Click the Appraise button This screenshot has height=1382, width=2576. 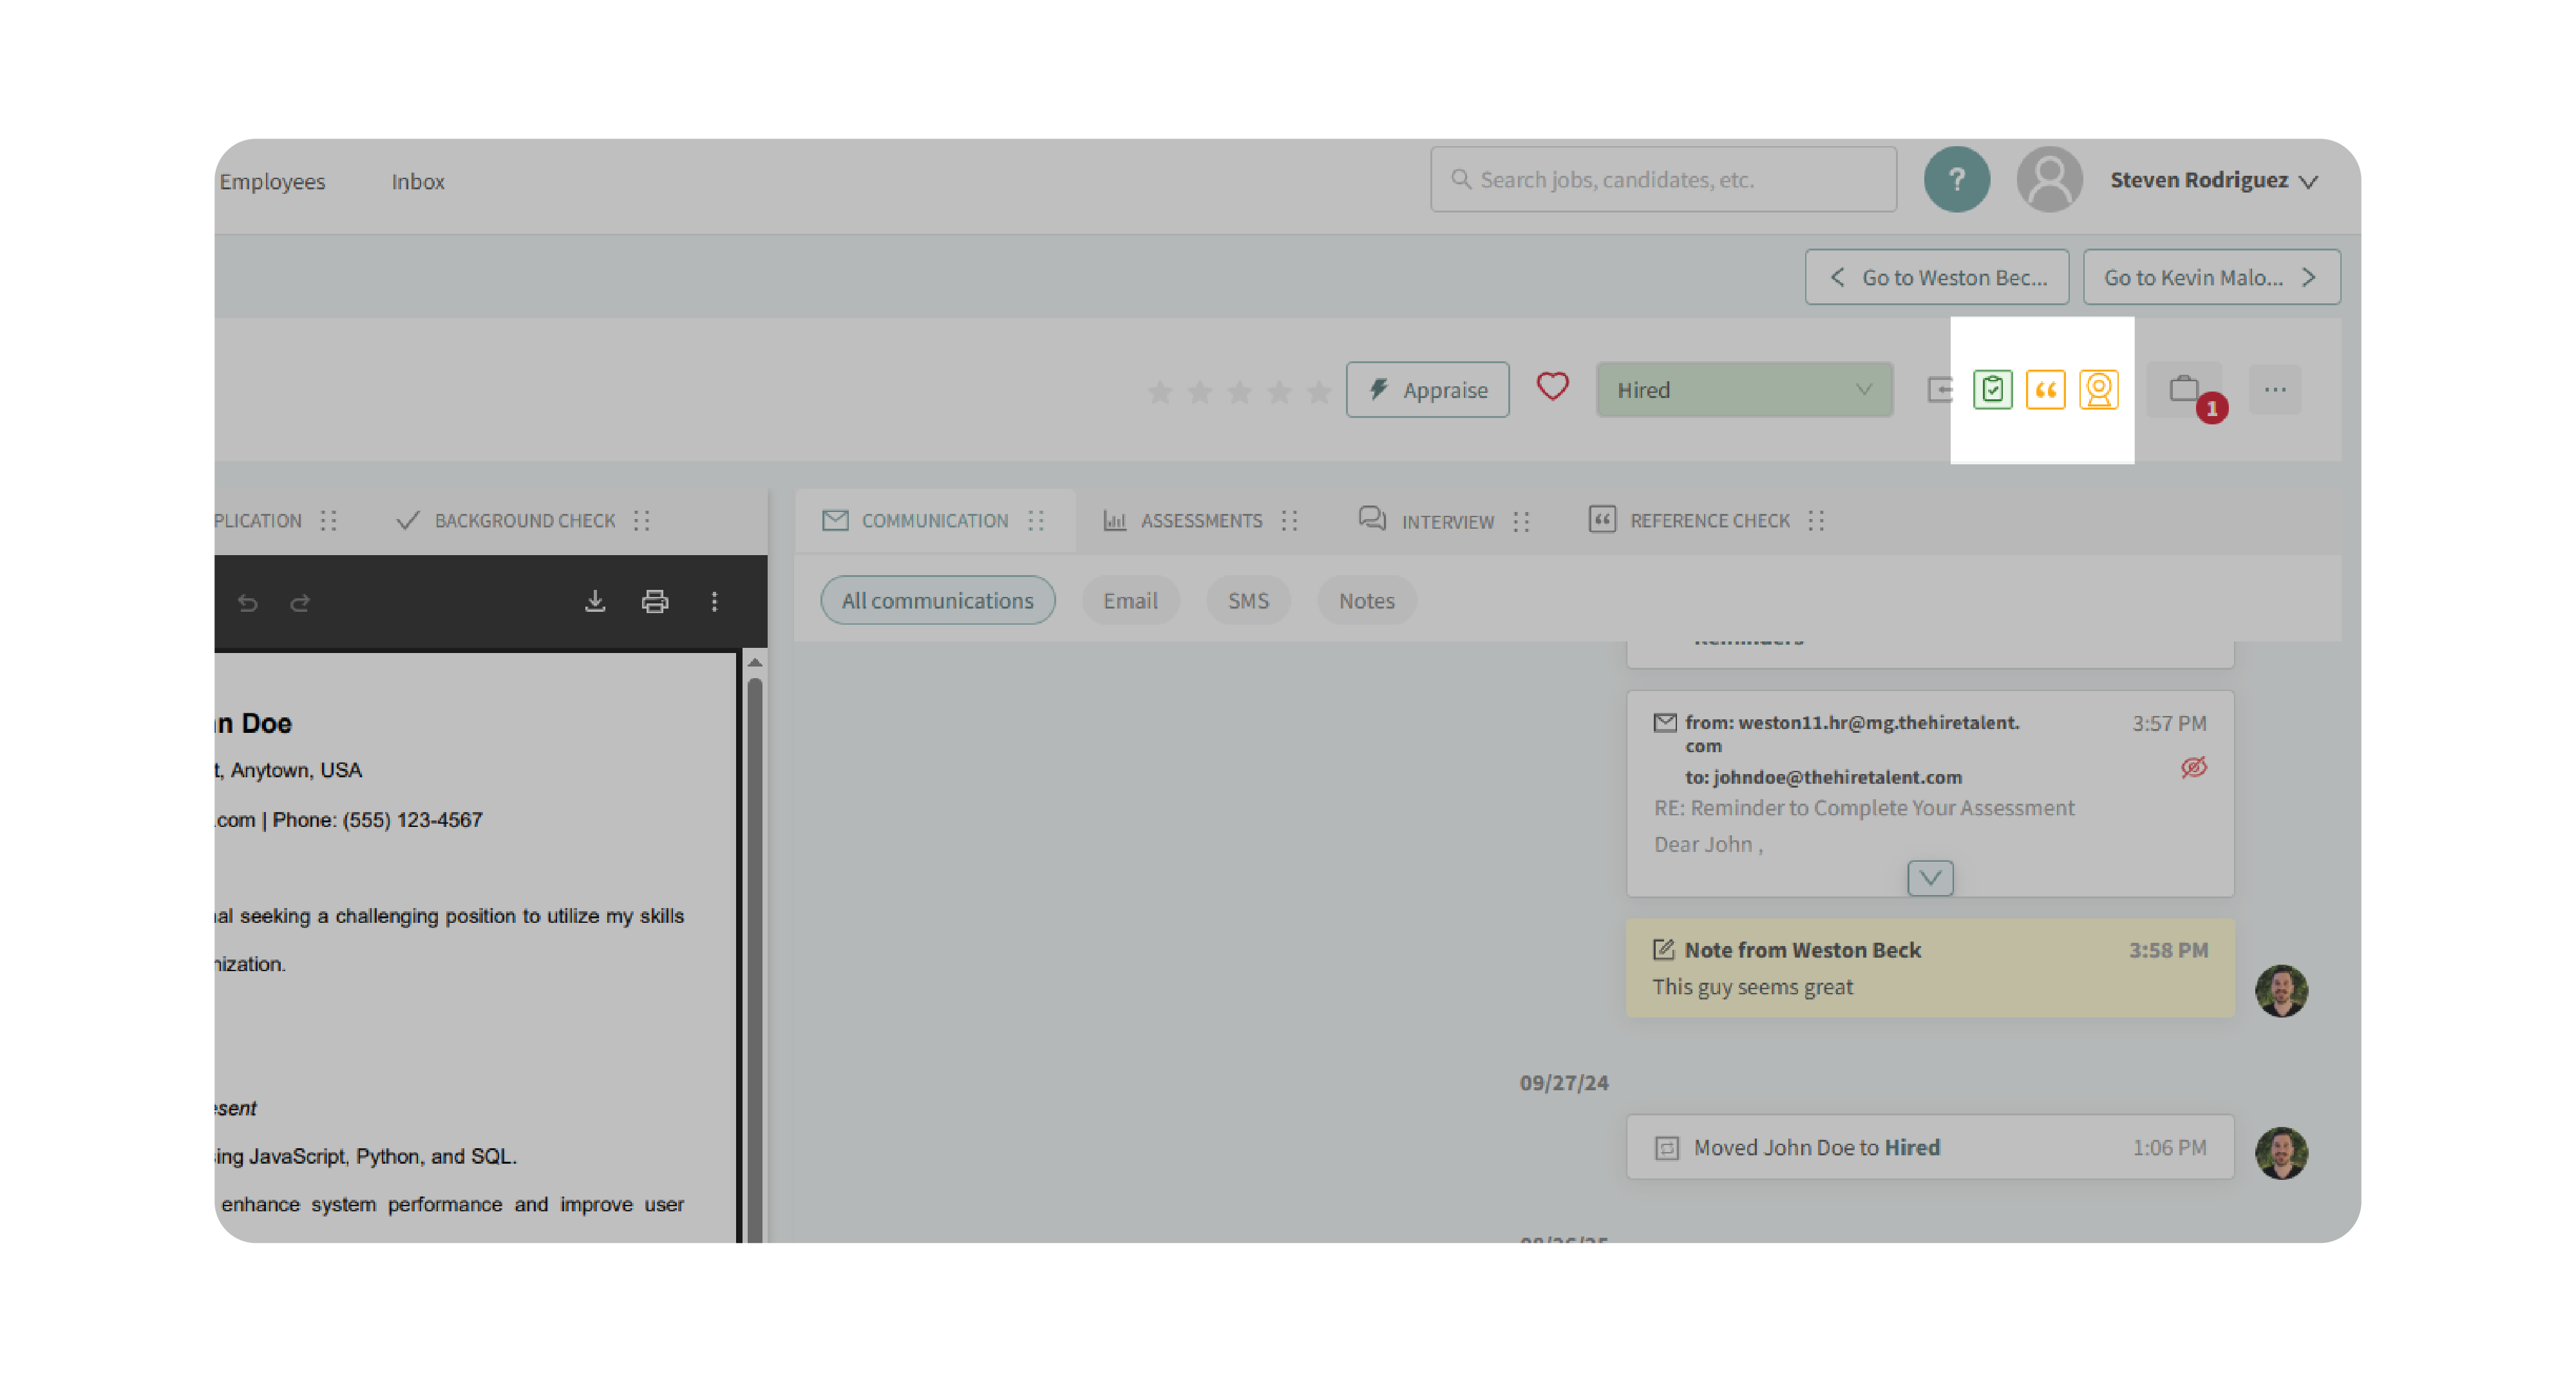tap(1427, 389)
